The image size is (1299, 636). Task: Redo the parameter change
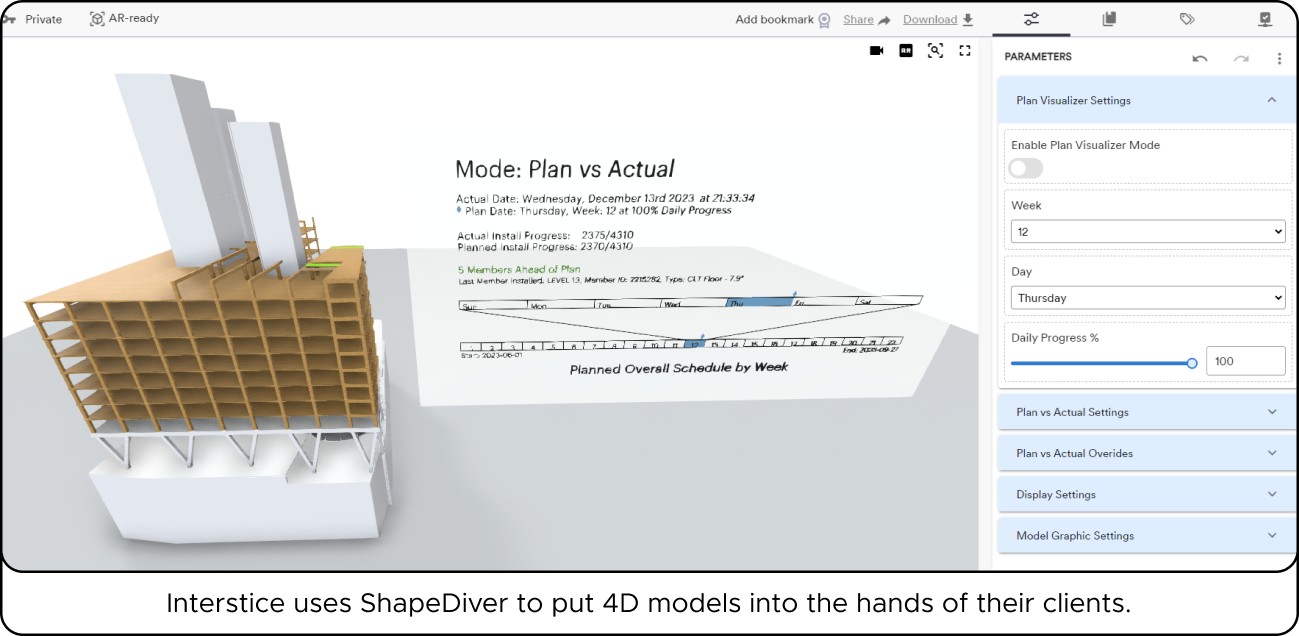[x=1241, y=58]
